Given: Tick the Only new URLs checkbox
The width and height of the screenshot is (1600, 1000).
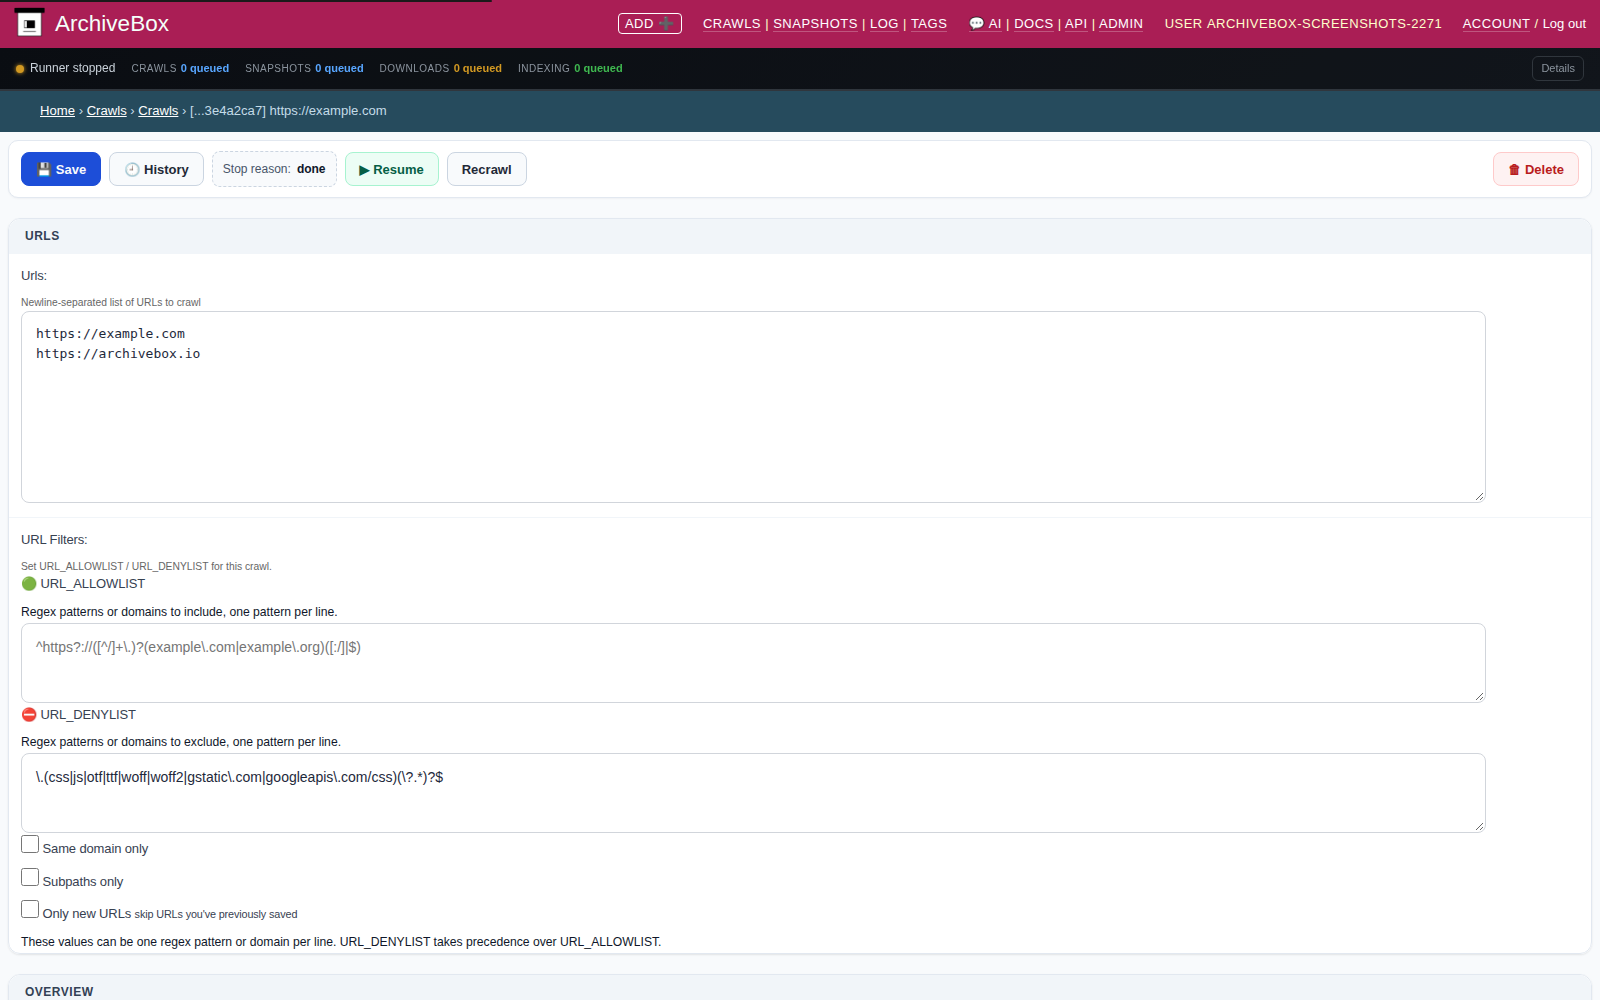Looking at the screenshot, I should 30,909.
